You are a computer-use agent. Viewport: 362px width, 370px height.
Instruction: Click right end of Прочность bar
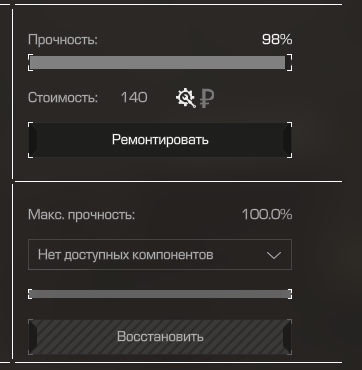tap(289, 63)
